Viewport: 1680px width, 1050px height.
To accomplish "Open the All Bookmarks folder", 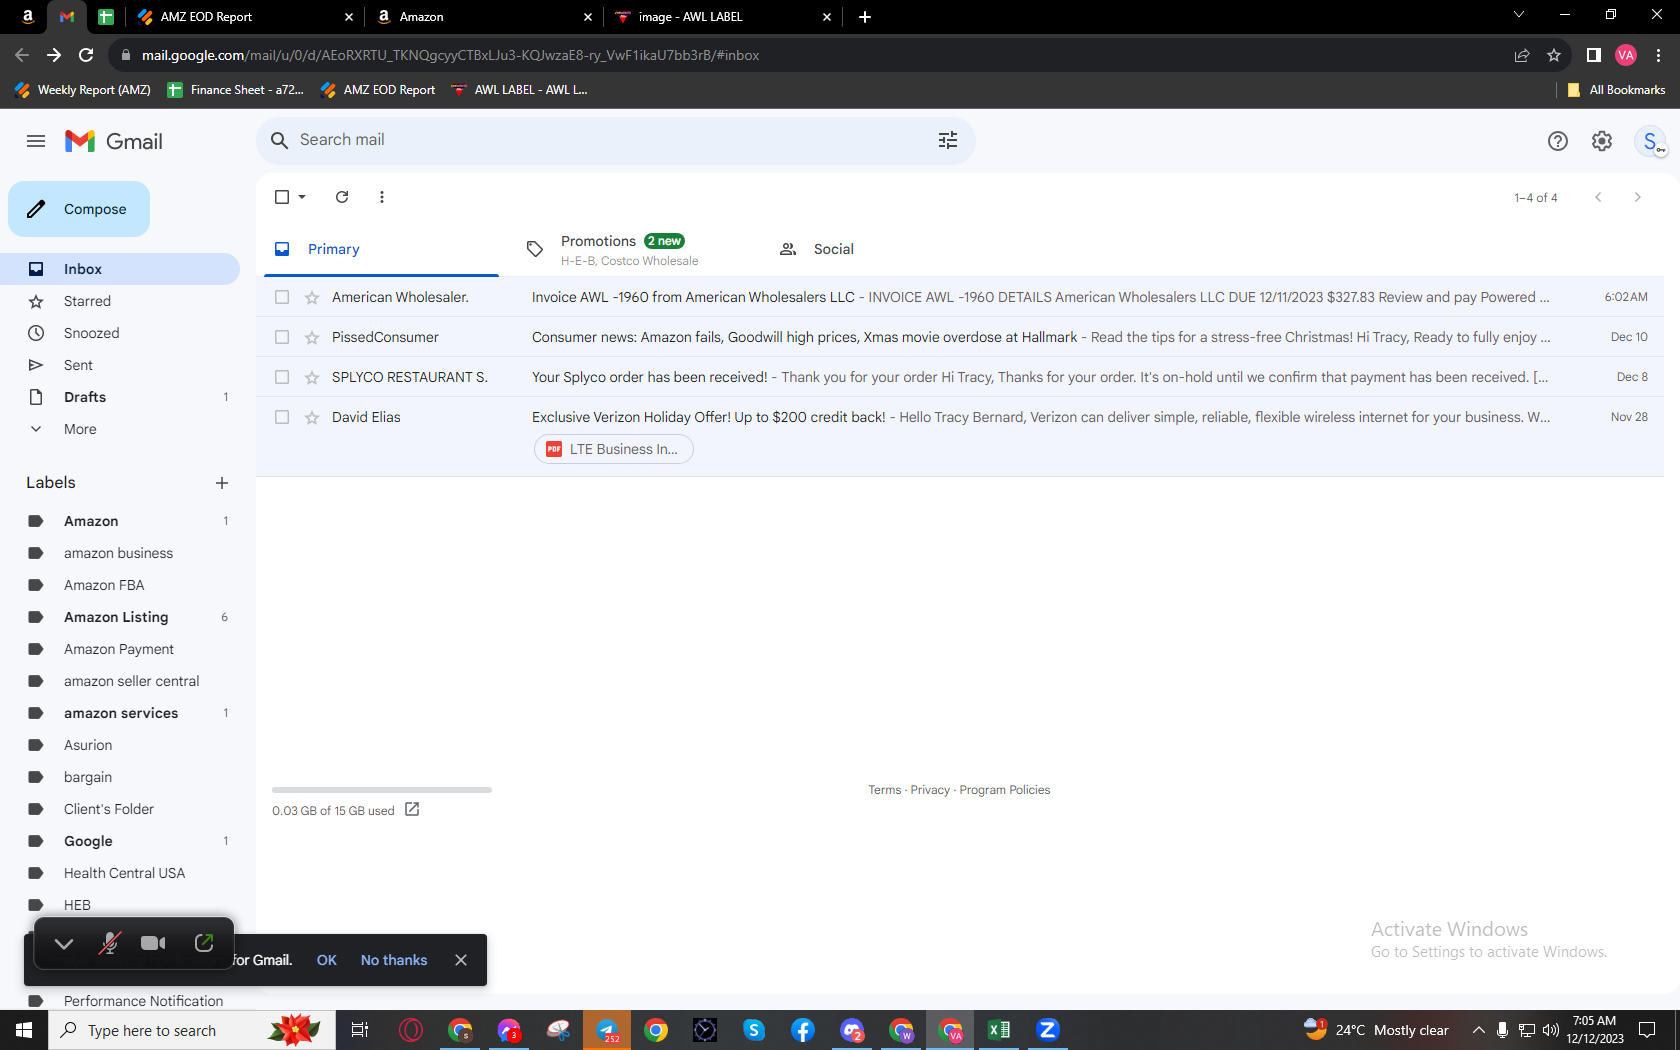I will 1617,90.
